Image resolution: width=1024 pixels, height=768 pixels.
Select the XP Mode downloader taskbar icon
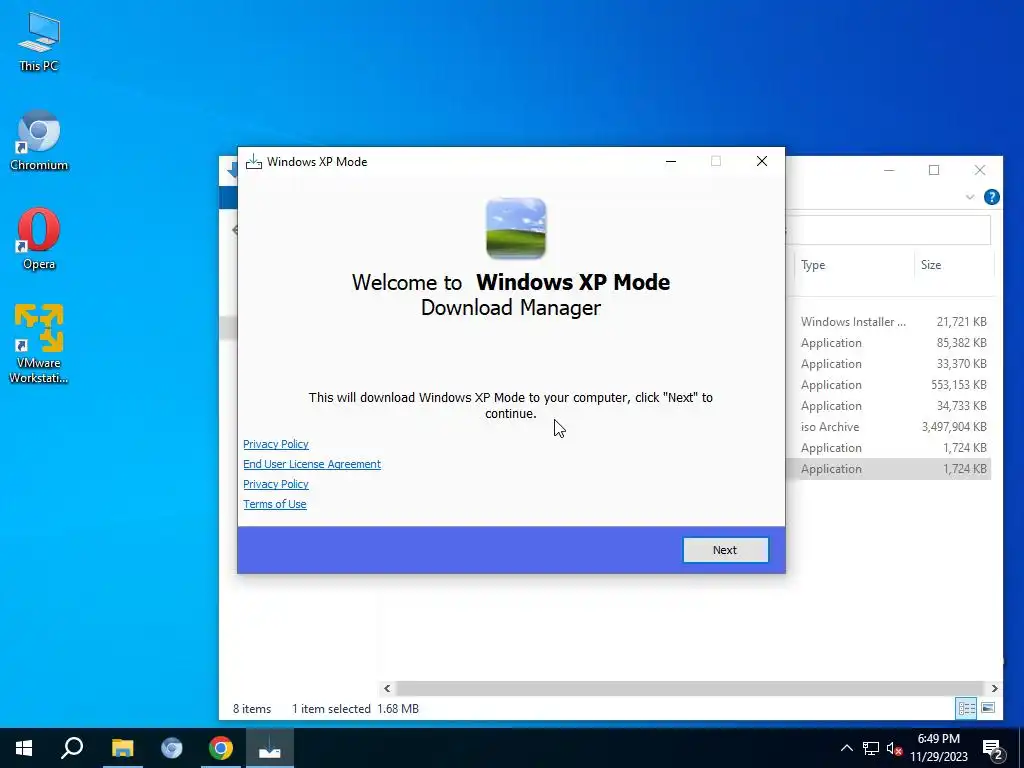coord(270,748)
